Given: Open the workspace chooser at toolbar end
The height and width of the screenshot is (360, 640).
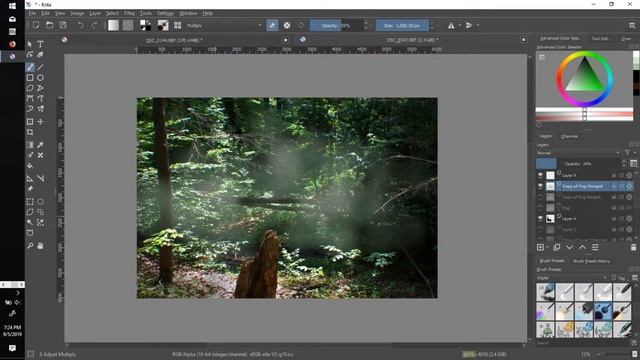Looking at the screenshot, I should 632,25.
